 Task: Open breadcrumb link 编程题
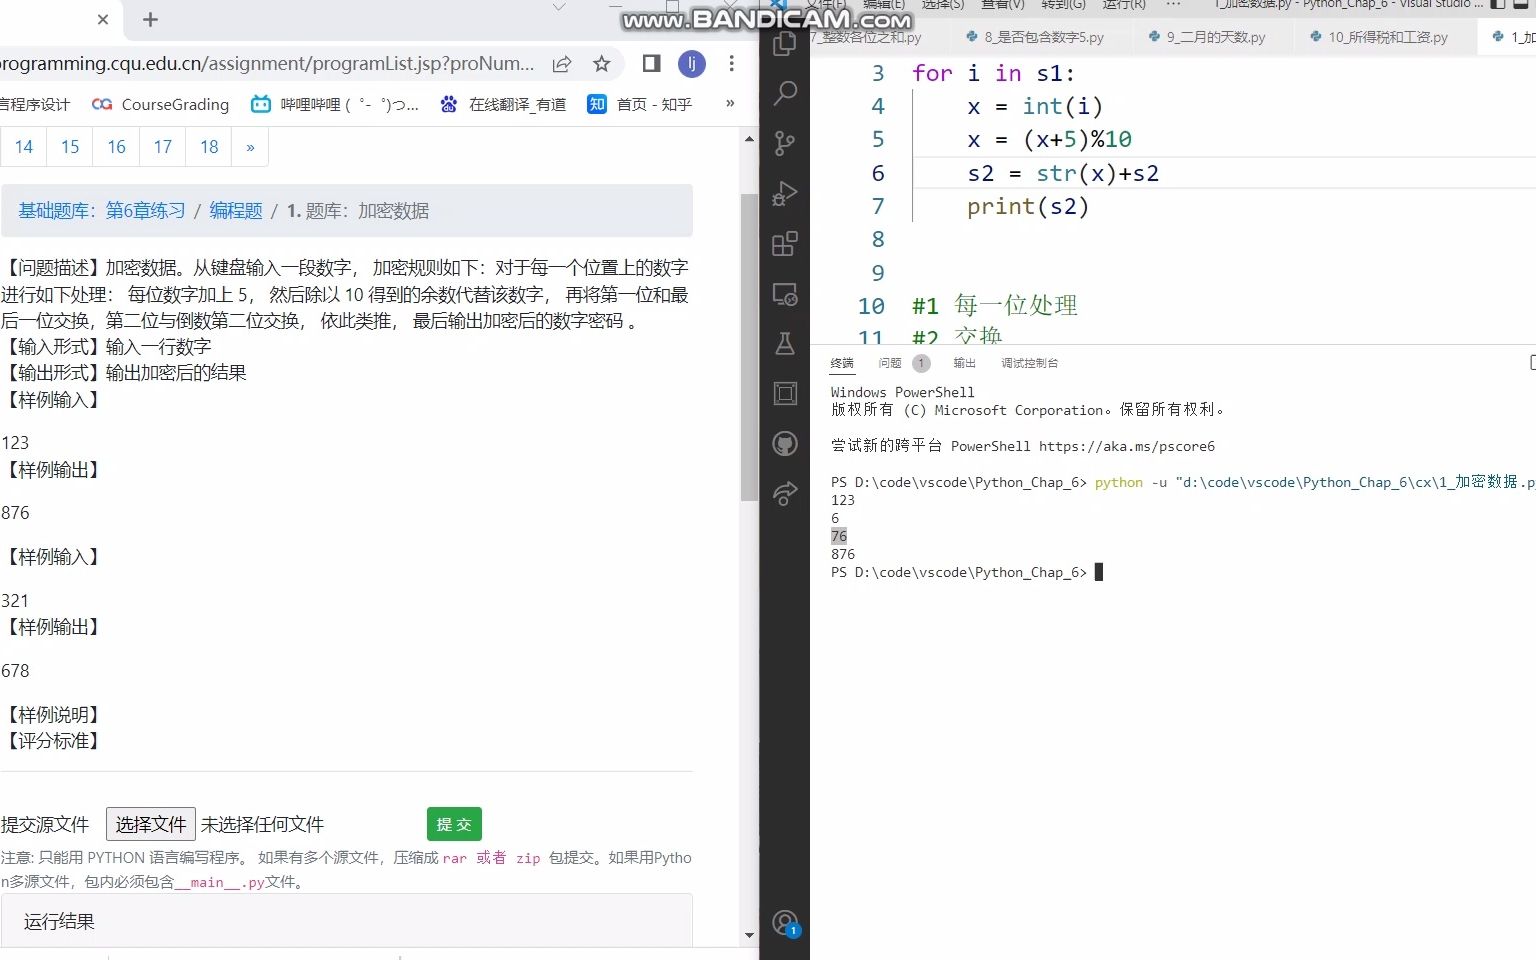pos(236,211)
